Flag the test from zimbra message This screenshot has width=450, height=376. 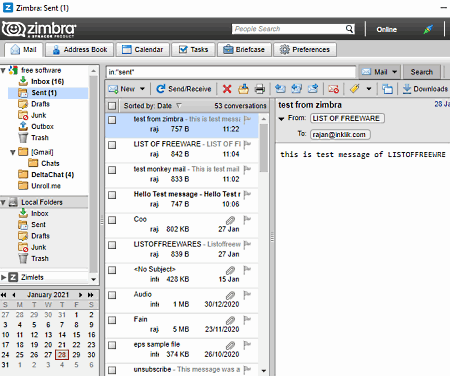247,119
